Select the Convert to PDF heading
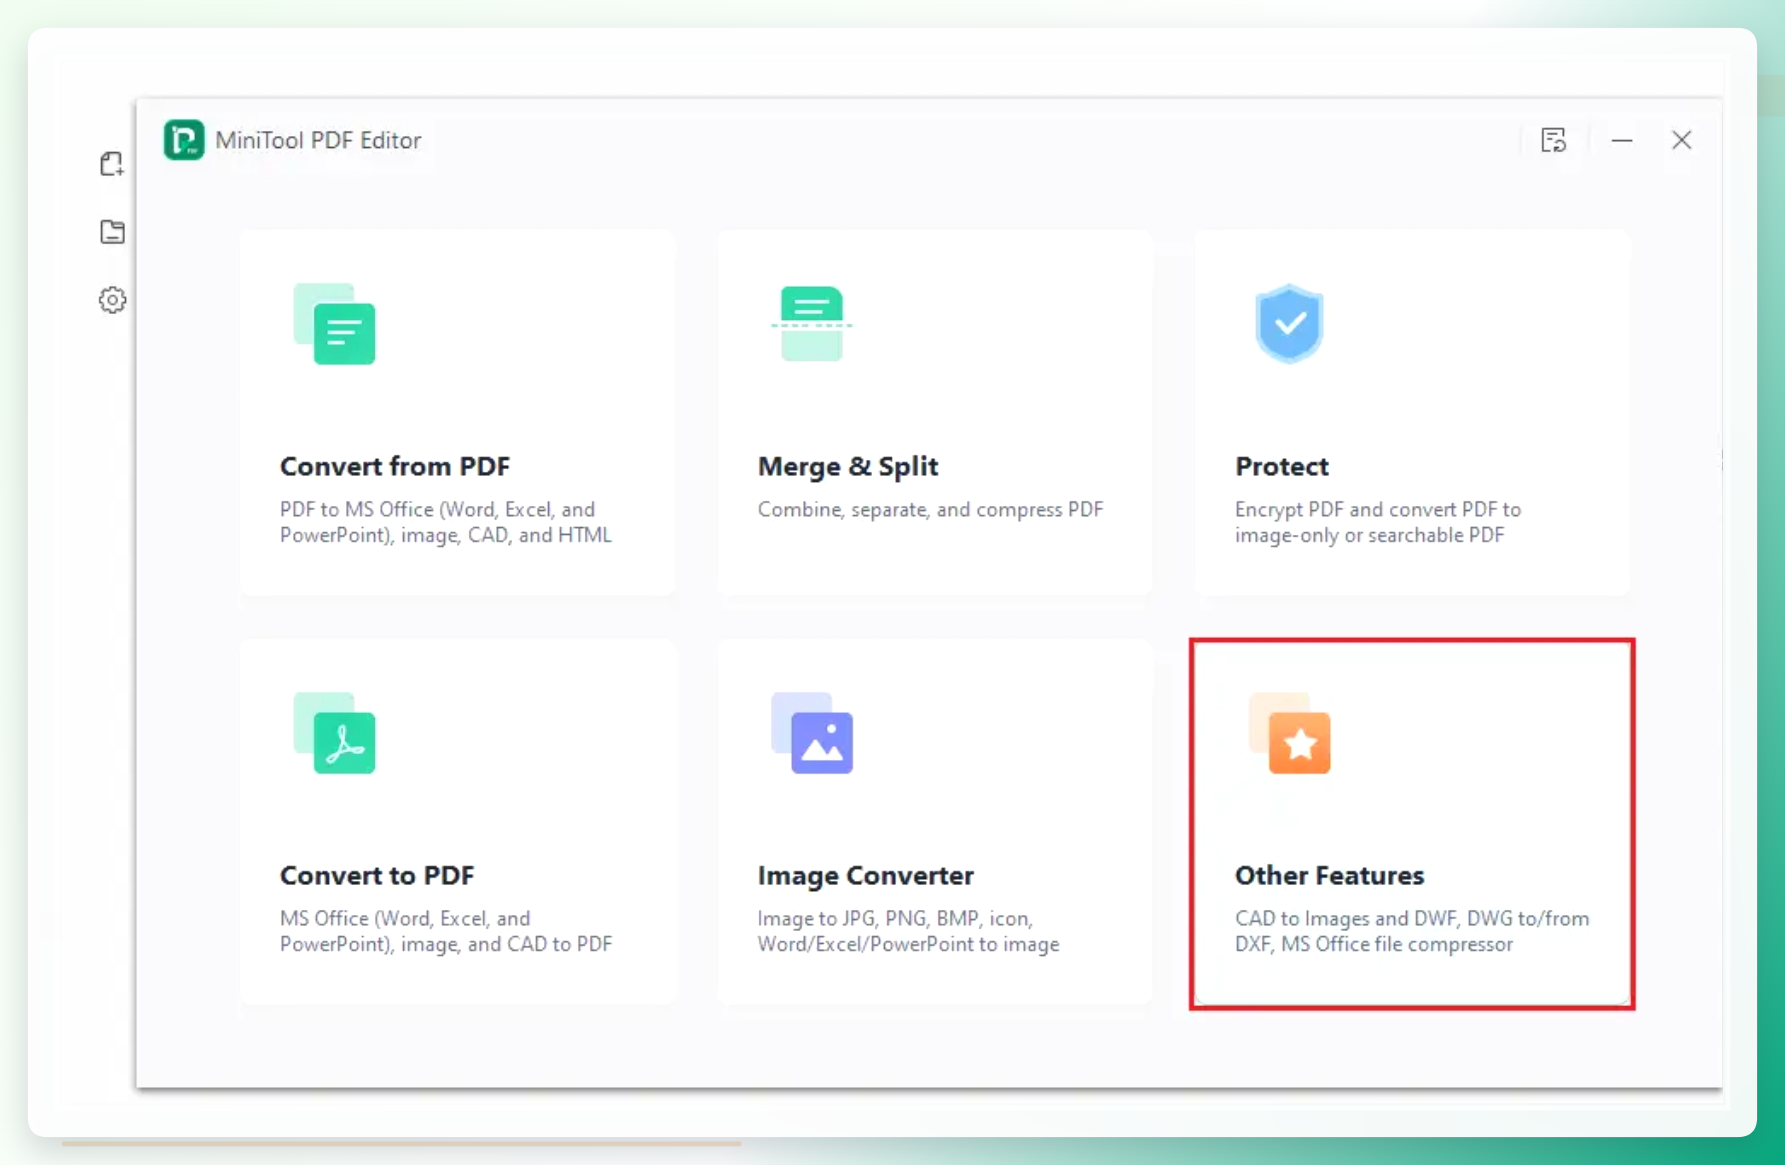This screenshot has width=1785, height=1165. click(x=377, y=876)
